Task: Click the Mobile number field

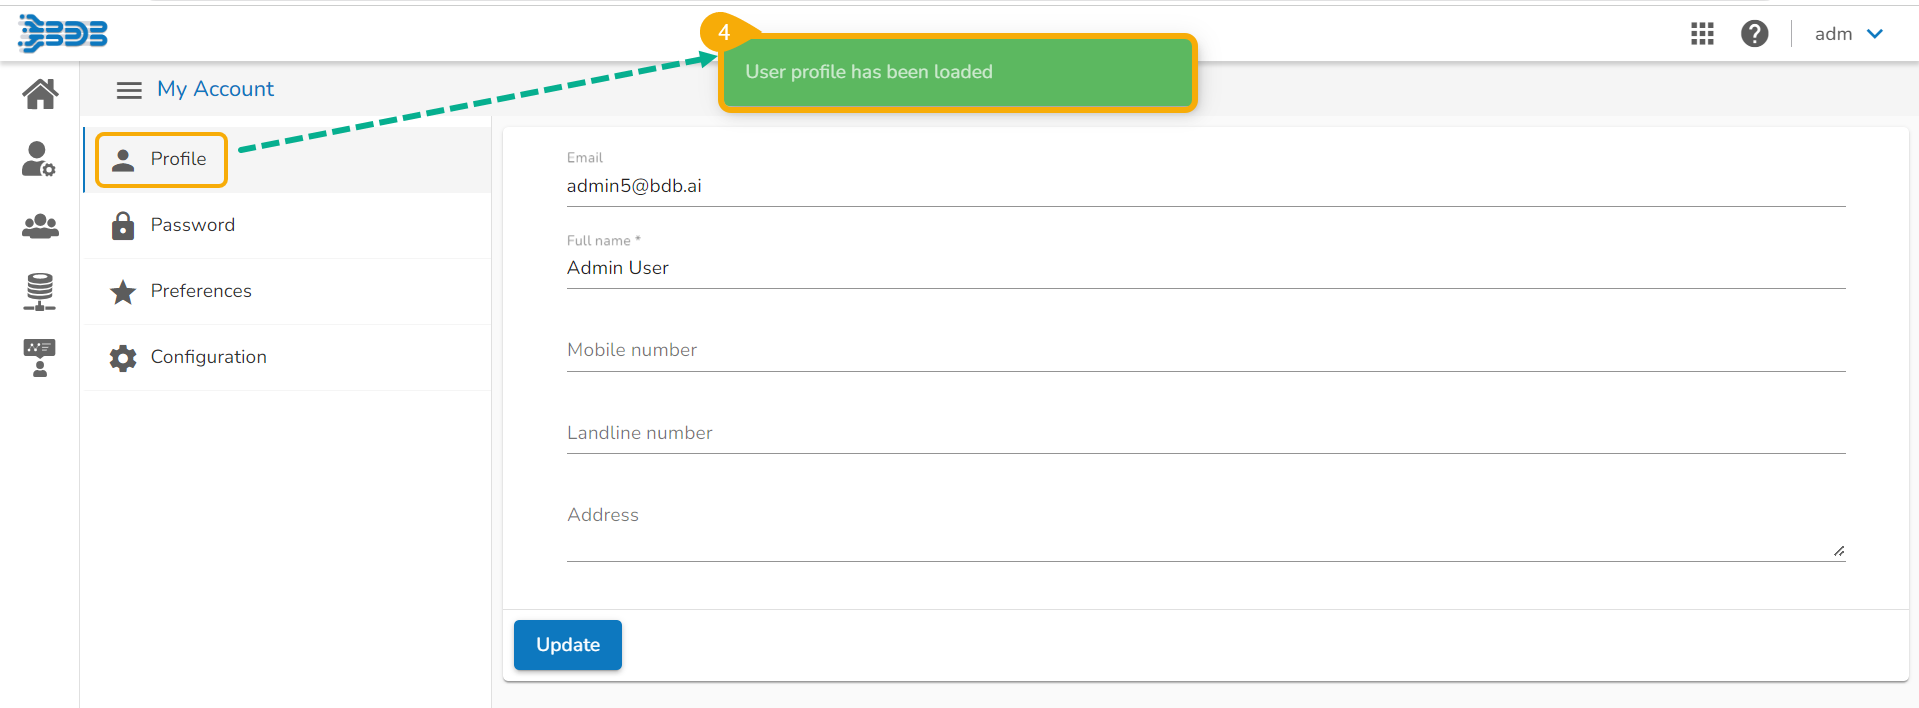Action: 1205,351
